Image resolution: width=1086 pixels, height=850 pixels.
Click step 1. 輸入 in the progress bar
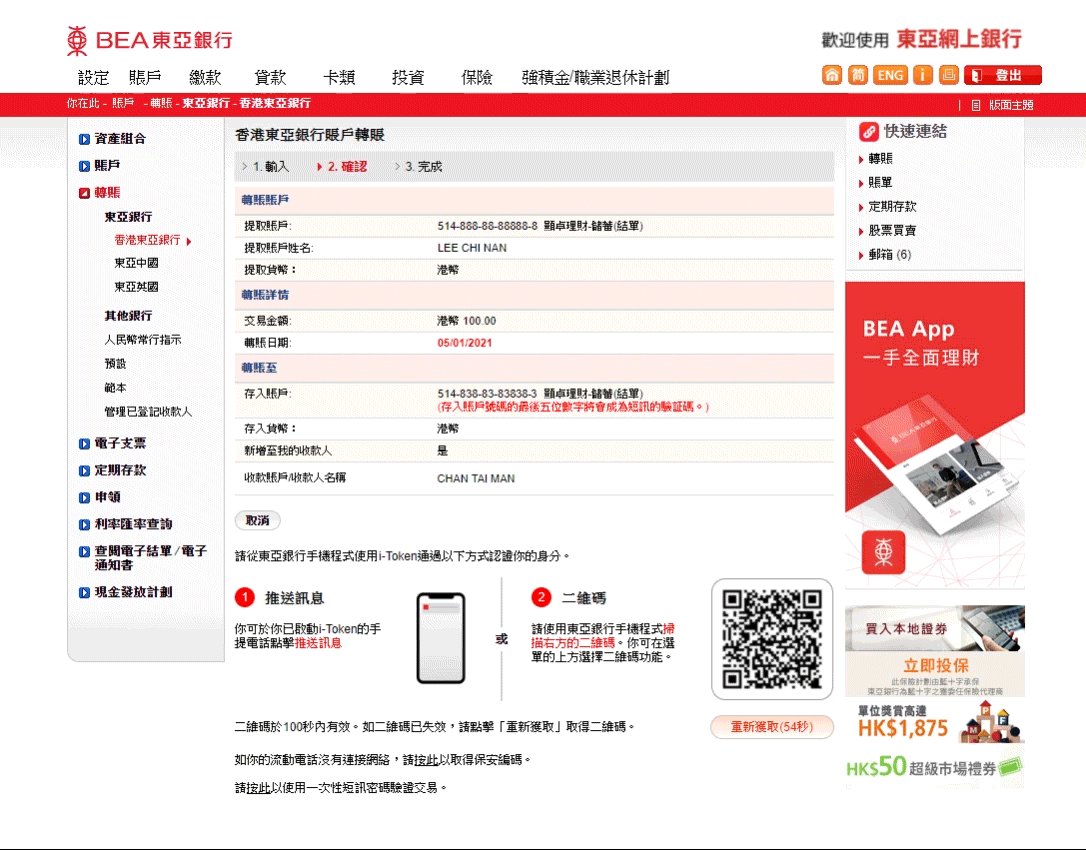click(271, 167)
